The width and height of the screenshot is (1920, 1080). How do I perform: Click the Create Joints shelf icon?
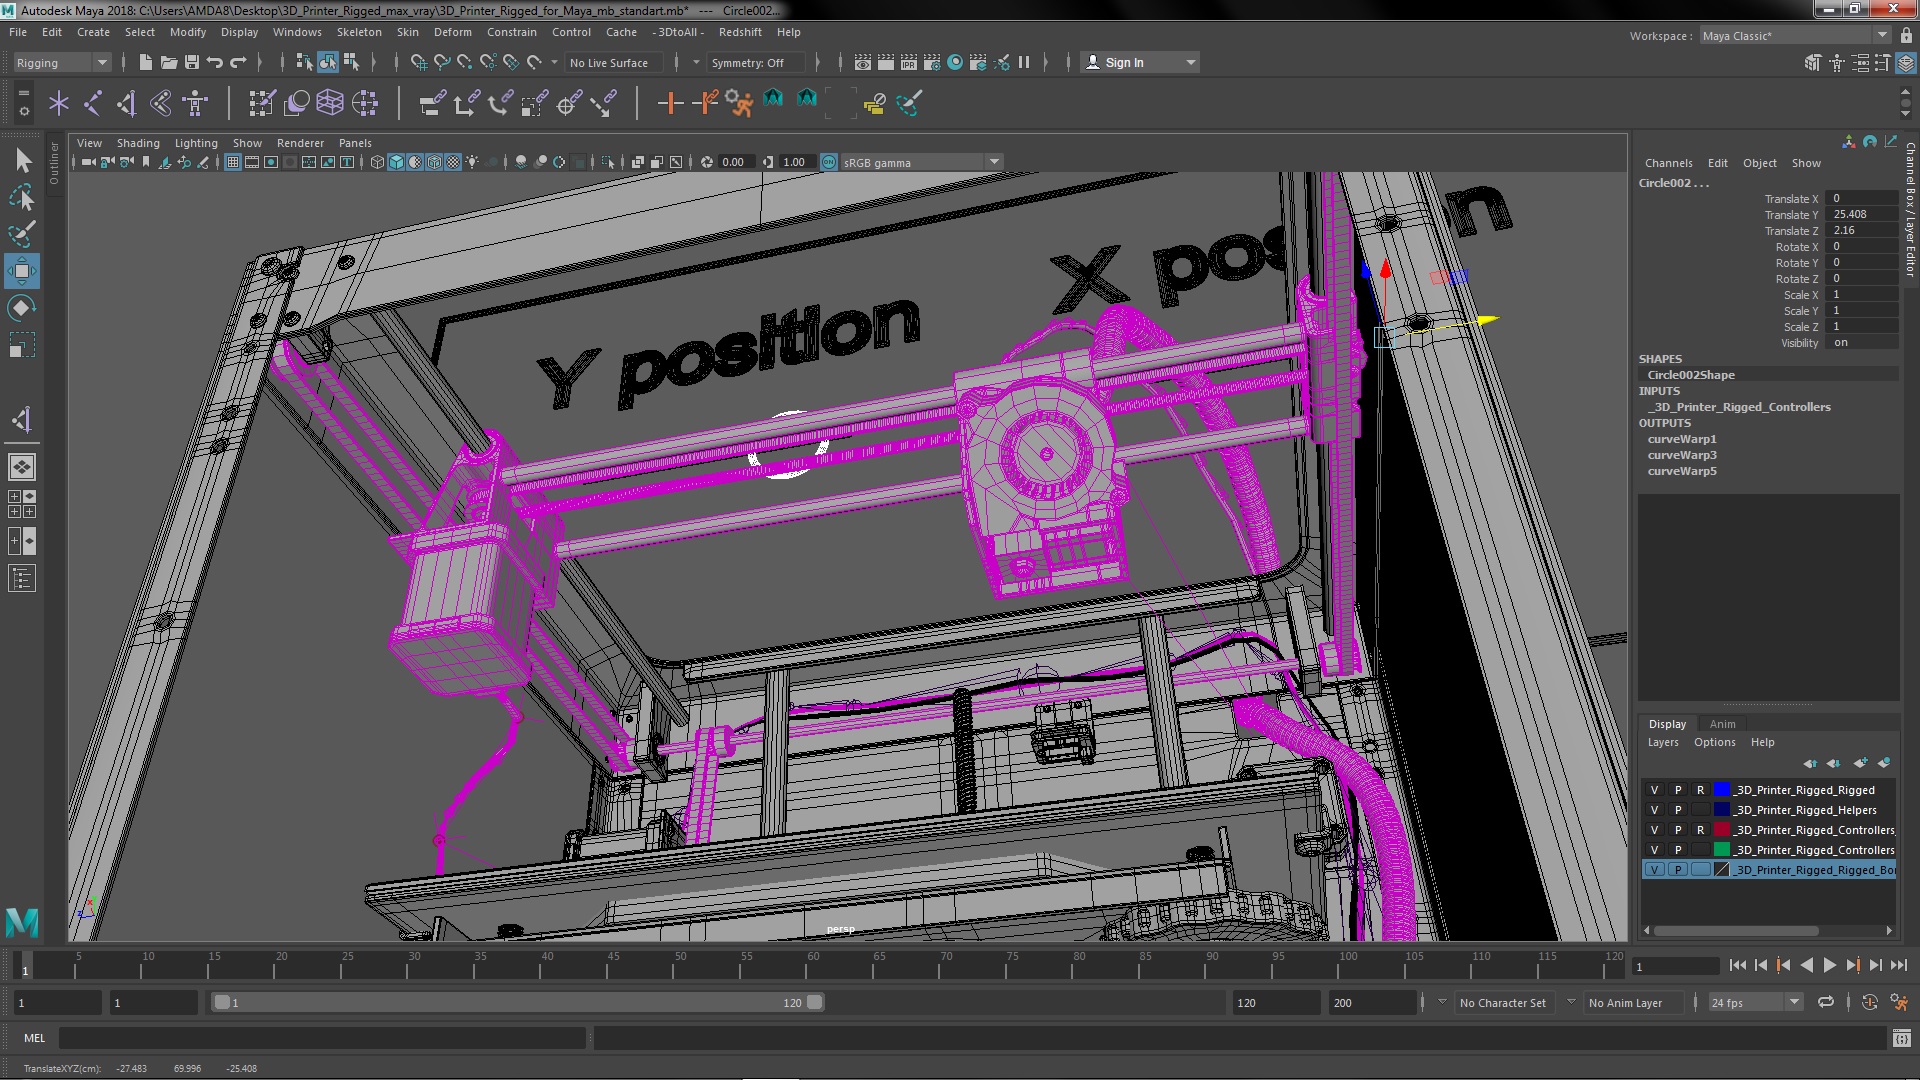click(92, 103)
